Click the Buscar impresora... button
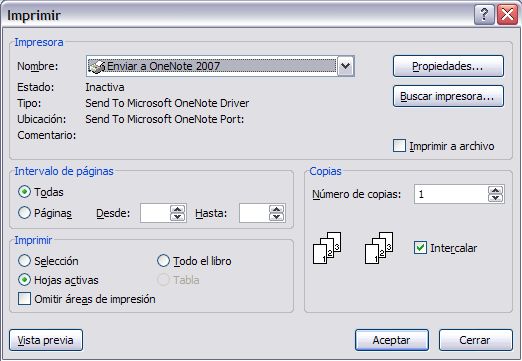 [x=448, y=96]
